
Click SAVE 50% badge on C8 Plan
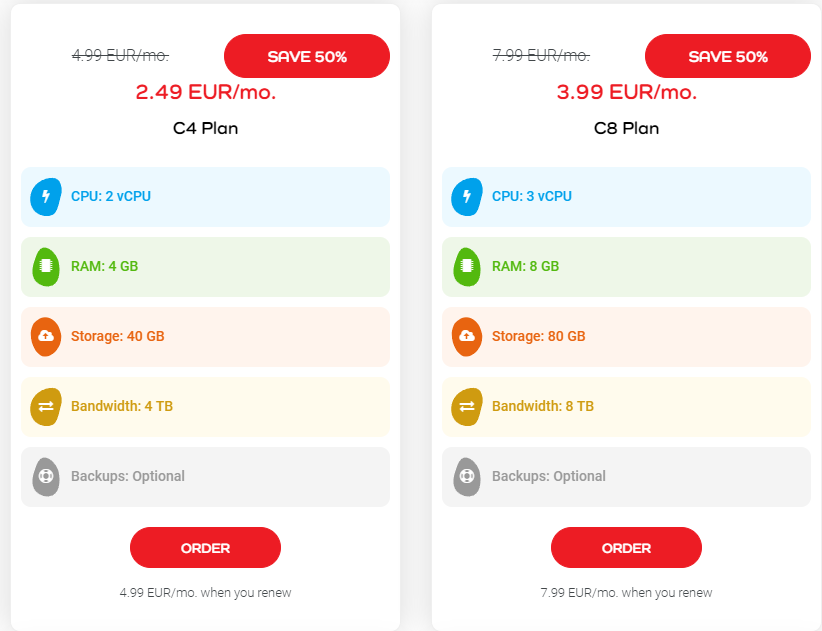pos(727,57)
